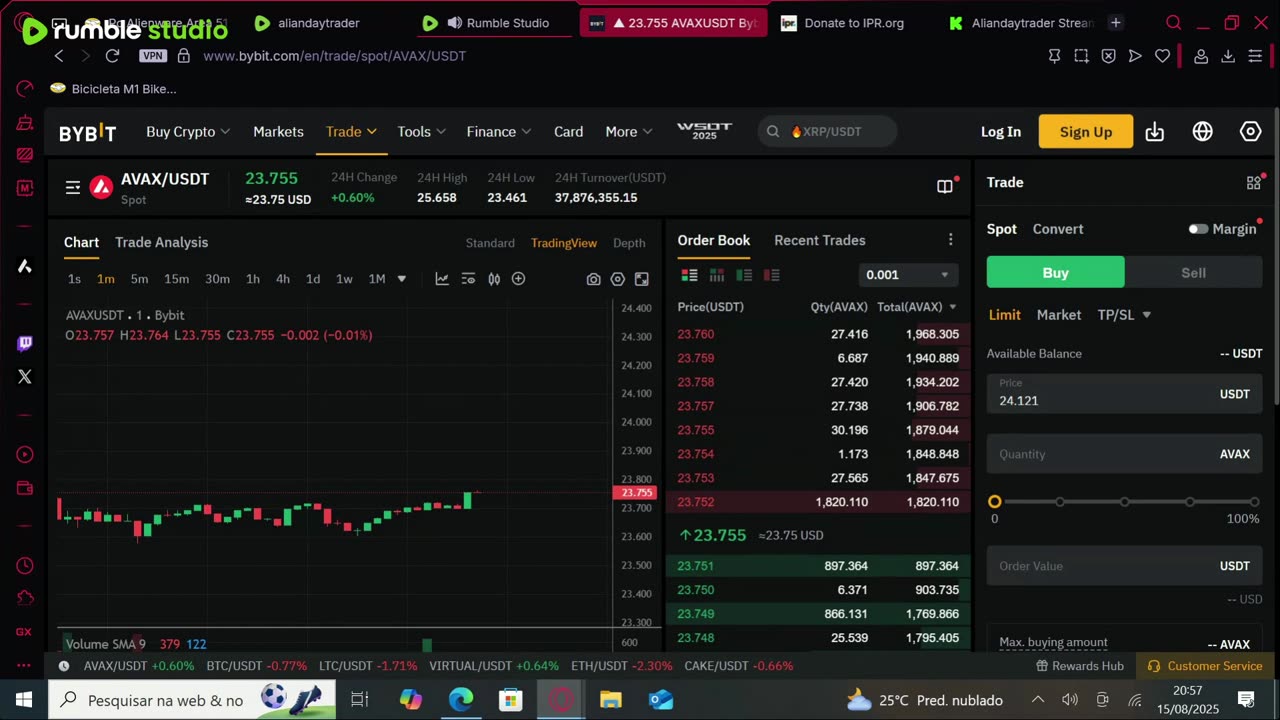Open File Explorer from taskbar
The image size is (1280, 720).
pos(610,700)
